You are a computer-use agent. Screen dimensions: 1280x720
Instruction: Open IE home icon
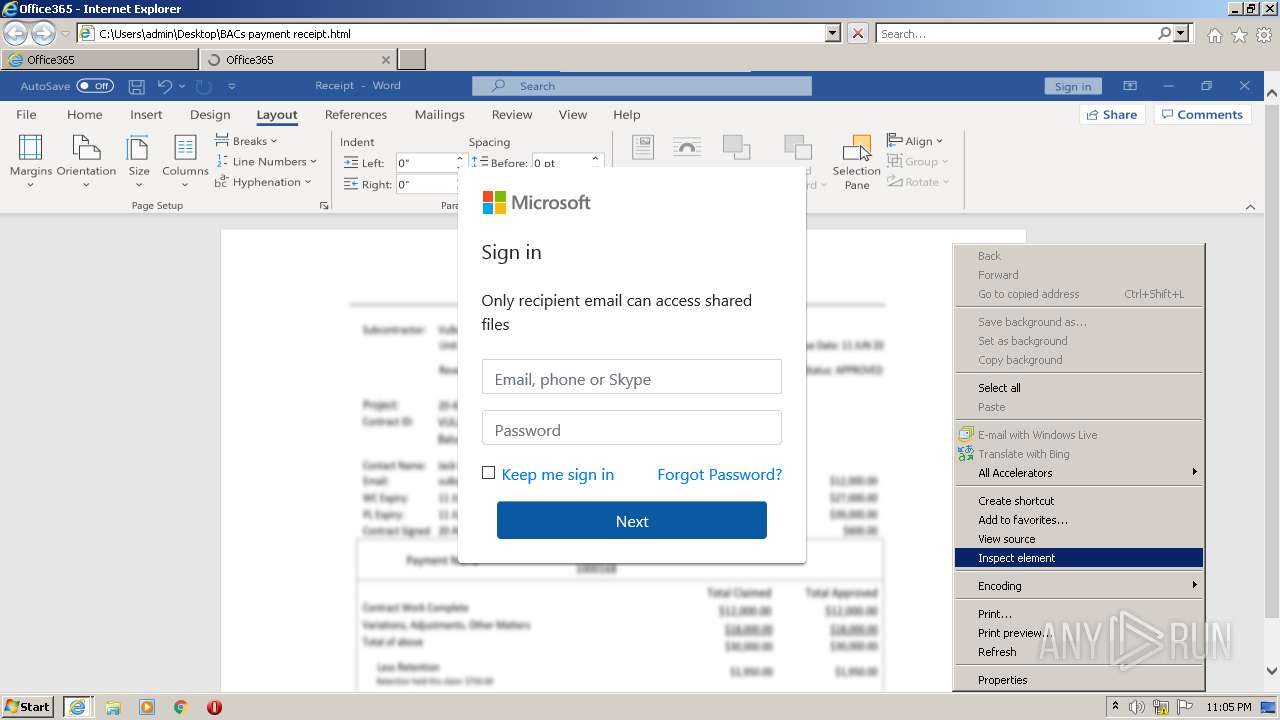click(x=1214, y=35)
